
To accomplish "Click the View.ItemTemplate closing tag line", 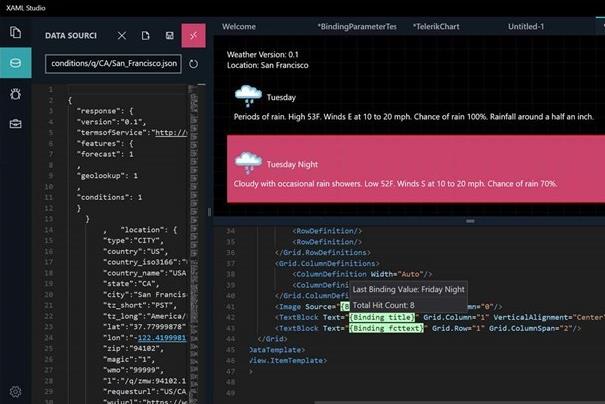I will point(288,360).
